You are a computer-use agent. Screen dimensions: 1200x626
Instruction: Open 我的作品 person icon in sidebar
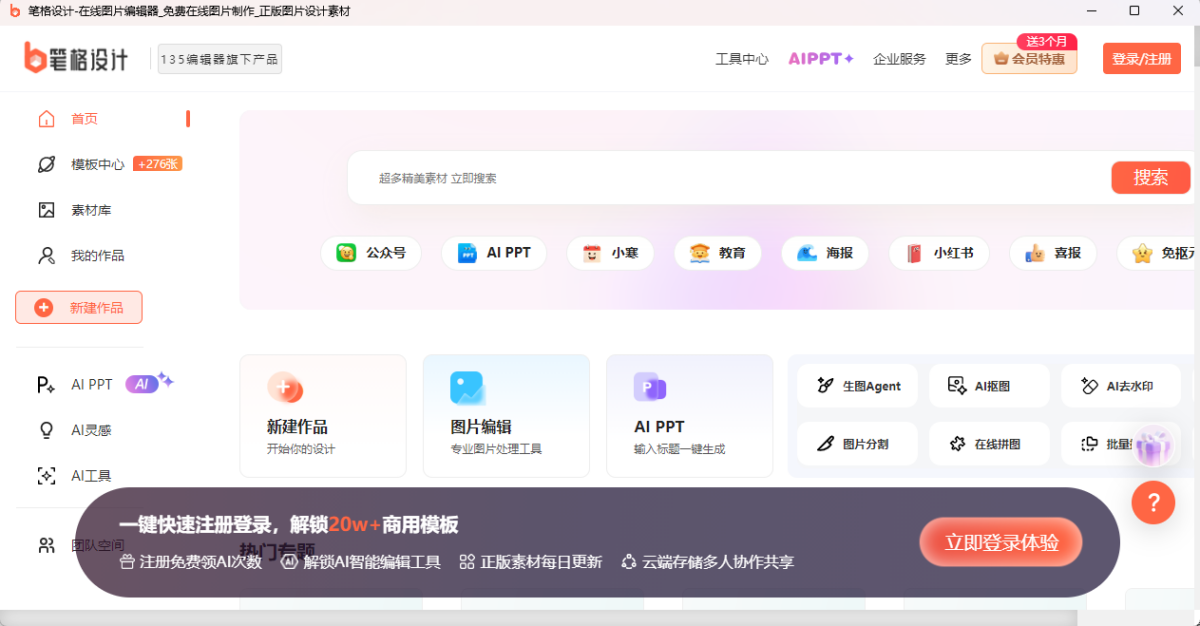[46, 256]
